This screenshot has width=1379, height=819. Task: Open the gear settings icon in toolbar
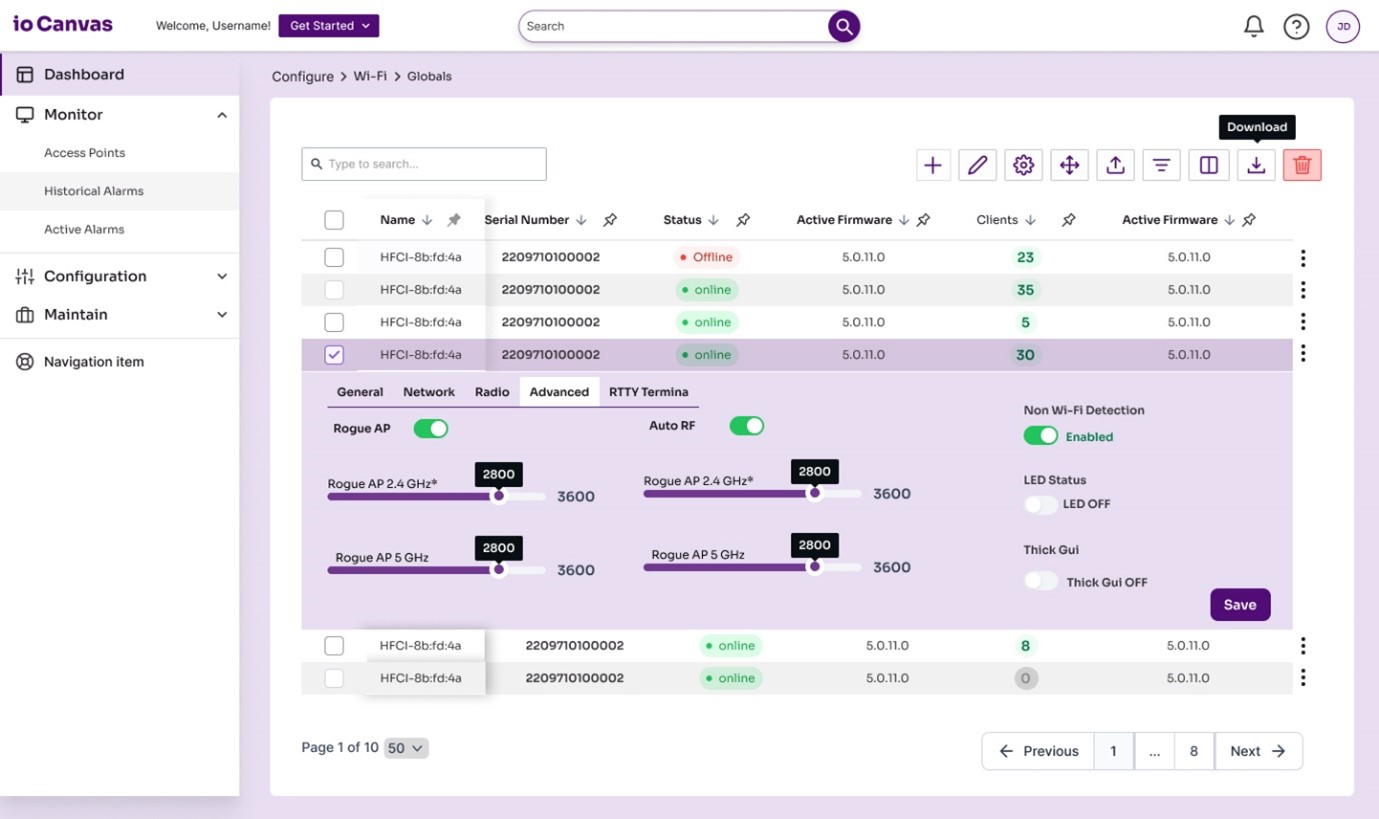click(x=1023, y=165)
